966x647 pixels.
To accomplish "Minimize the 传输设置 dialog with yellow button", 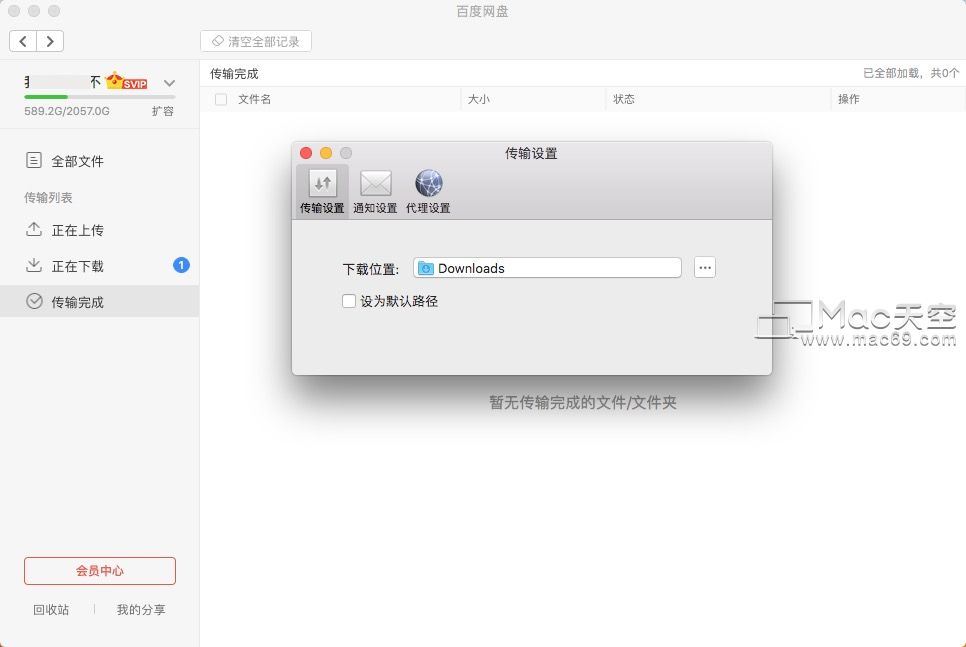I will point(326,153).
